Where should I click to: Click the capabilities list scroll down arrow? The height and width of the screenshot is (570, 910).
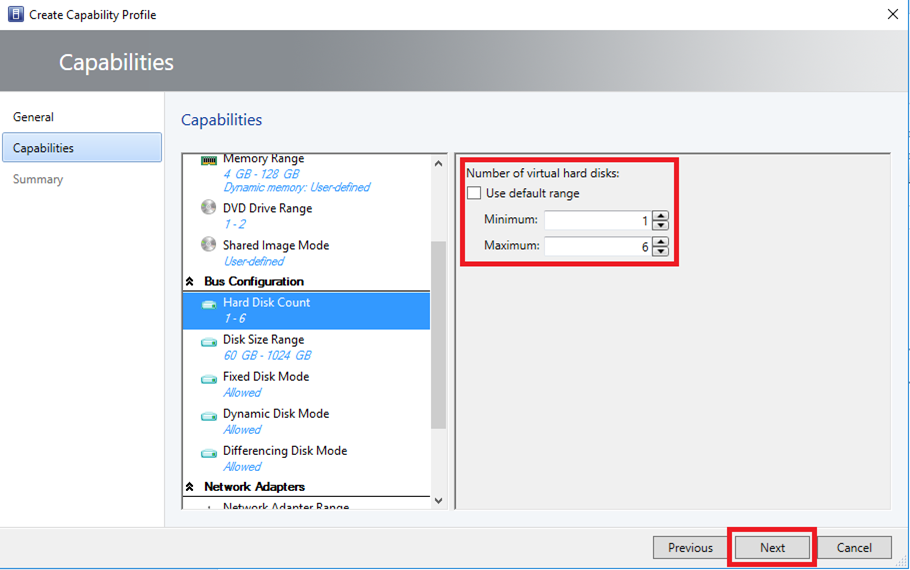439,500
